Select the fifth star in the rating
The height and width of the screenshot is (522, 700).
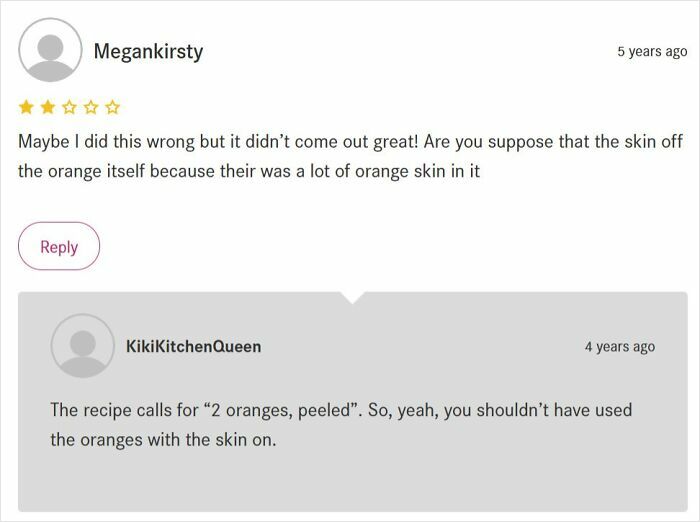tap(112, 106)
